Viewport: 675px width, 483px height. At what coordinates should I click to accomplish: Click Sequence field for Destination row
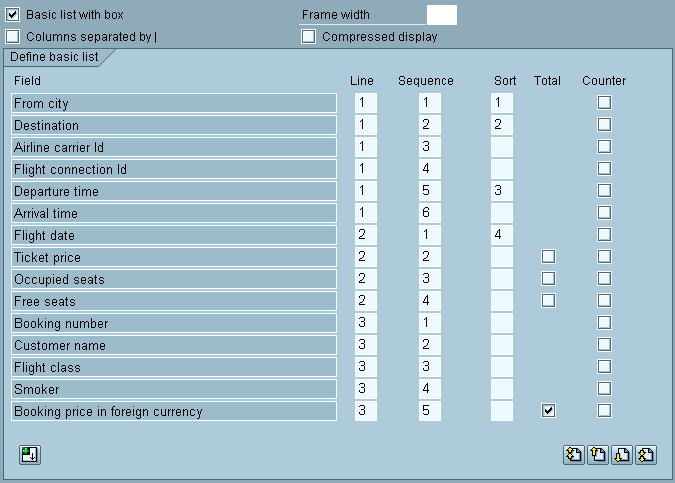tap(430, 125)
